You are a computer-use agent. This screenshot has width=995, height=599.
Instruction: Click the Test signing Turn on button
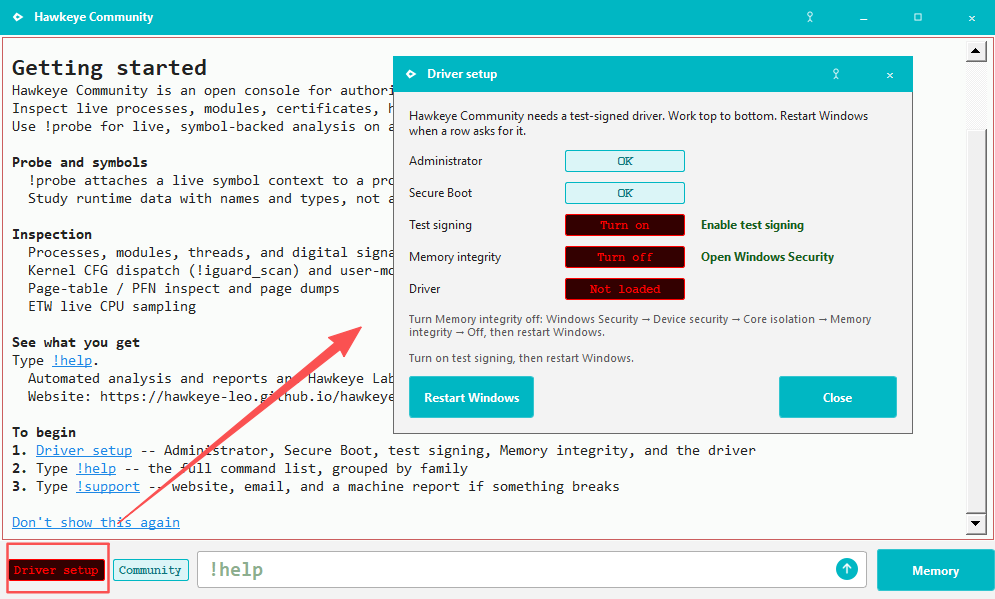pyautogui.click(x=624, y=225)
